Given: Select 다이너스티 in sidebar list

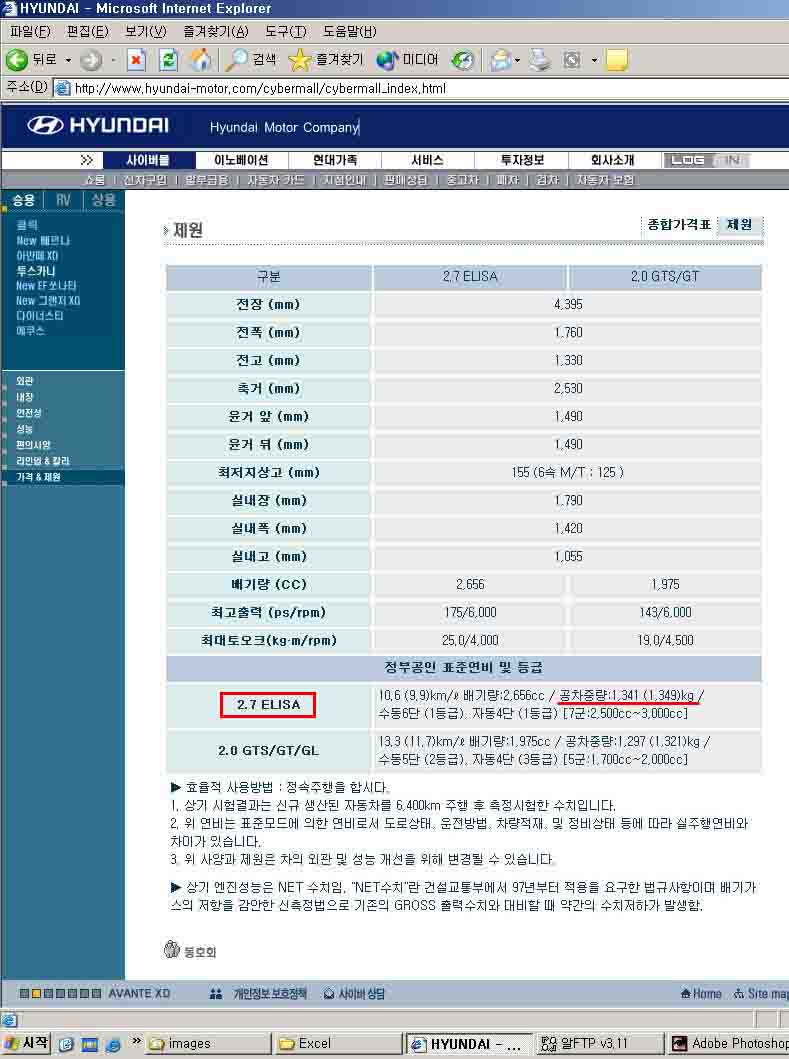Looking at the screenshot, I should (40, 315).
